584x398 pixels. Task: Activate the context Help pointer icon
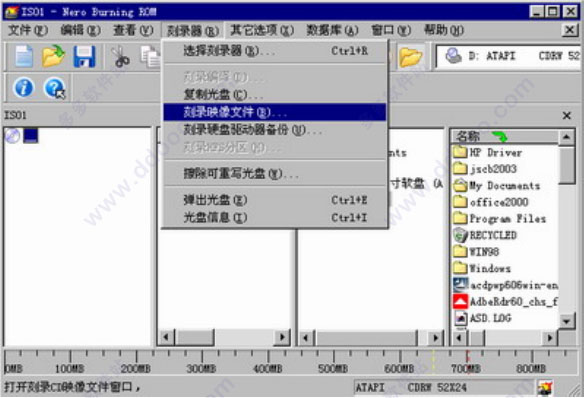tap(55, 88)
